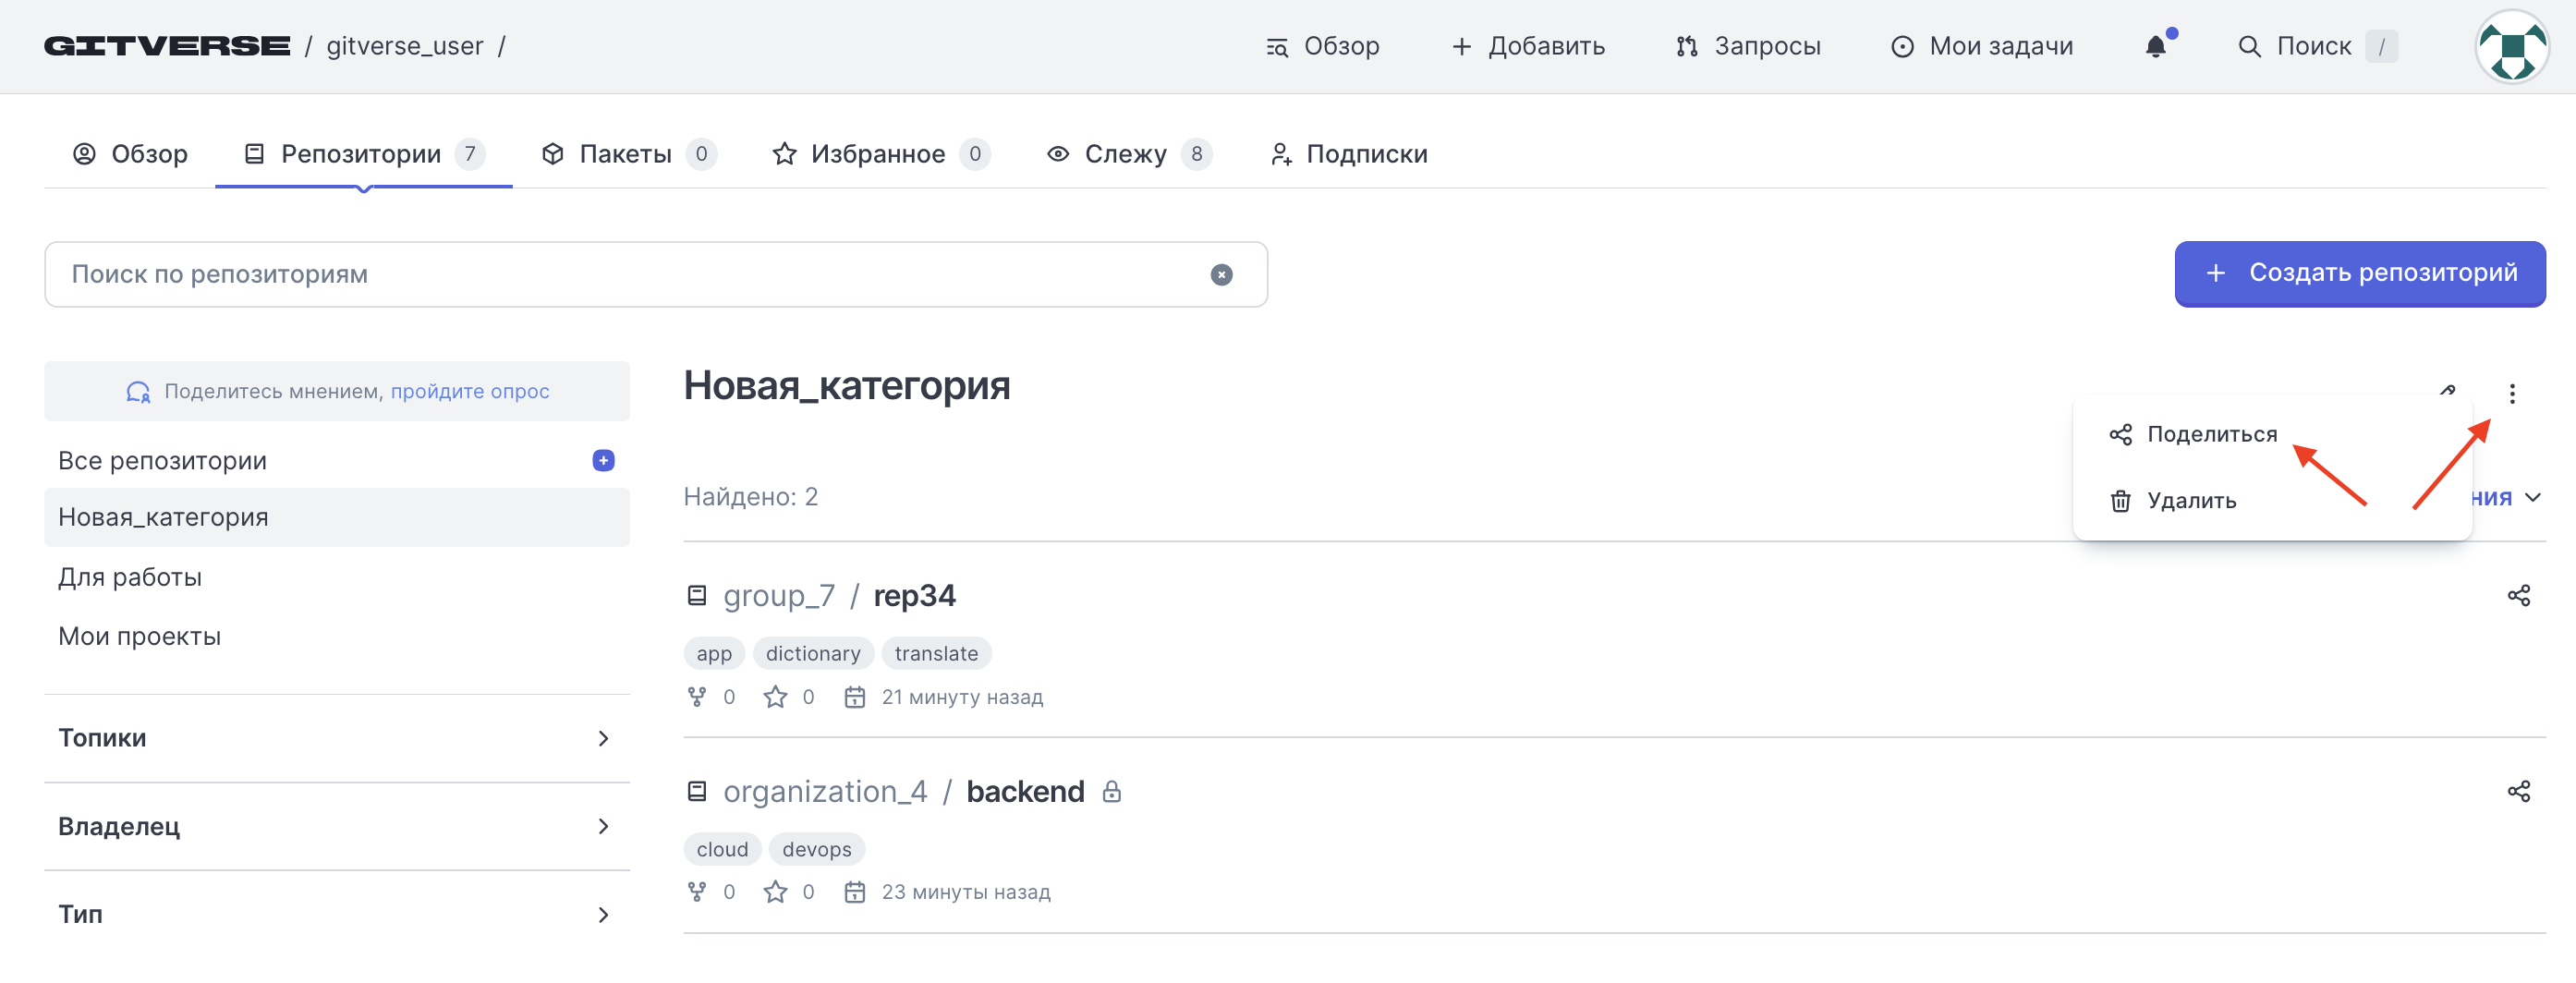Switch to the profile Обзор tab
Screen dimensions: 2576x983
tap(130, 154)
